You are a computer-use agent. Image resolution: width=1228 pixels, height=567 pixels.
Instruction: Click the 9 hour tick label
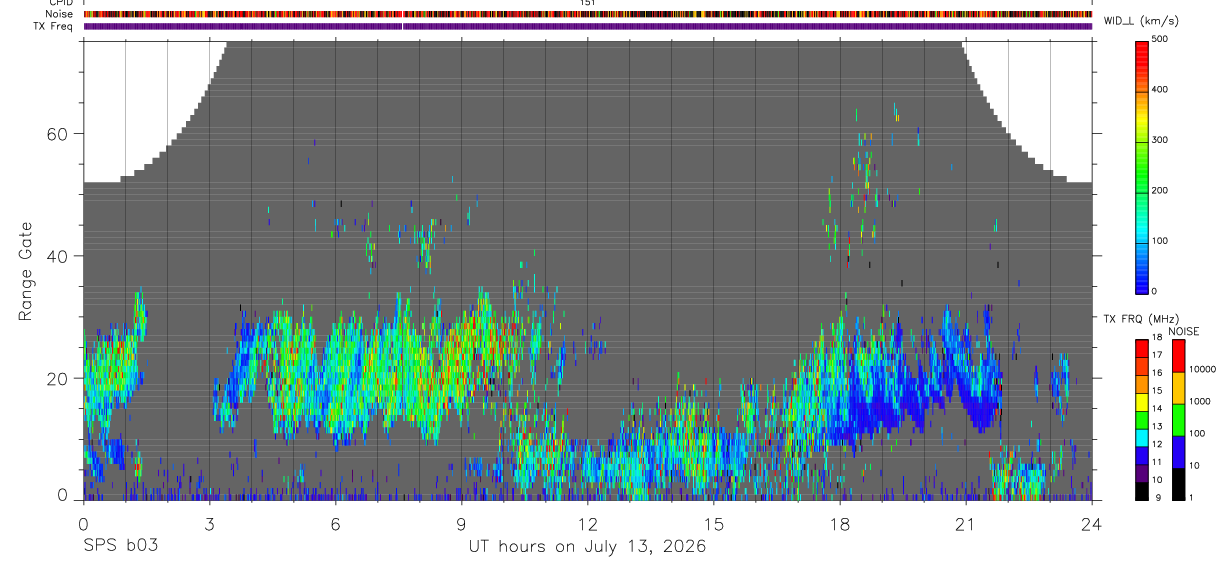[x=462, y=524]
